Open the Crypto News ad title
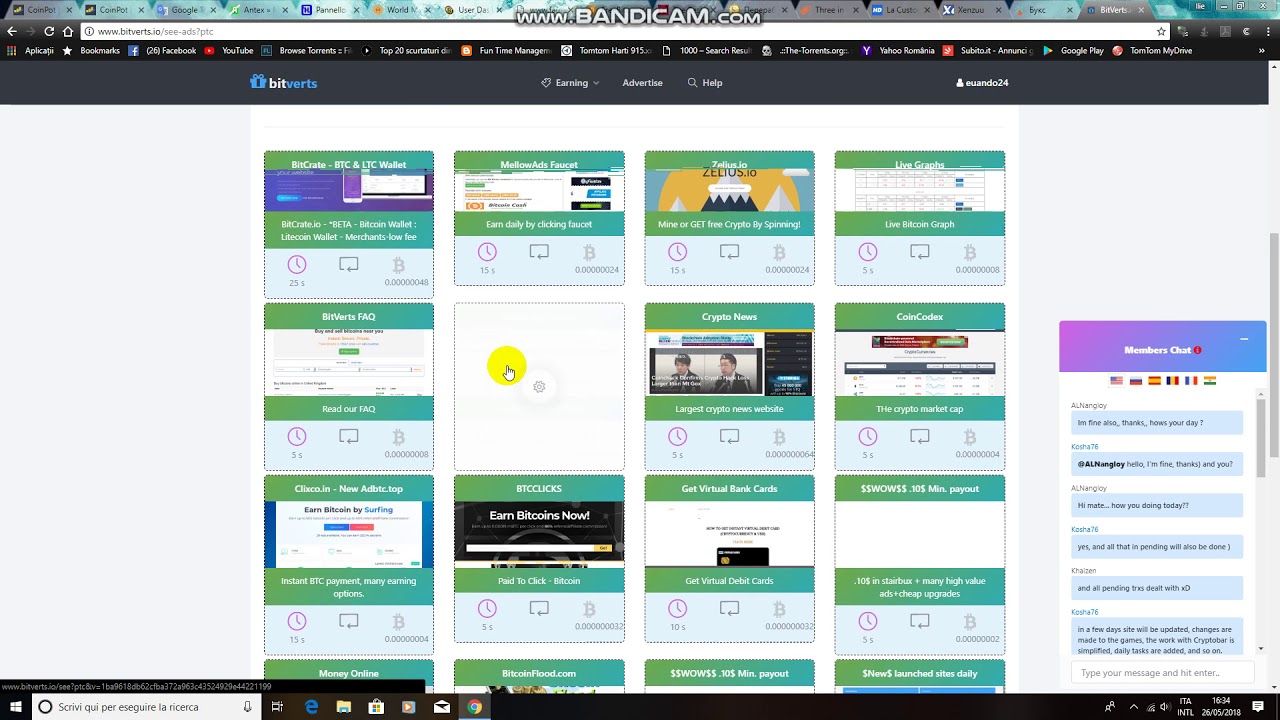Viewport: 1280px width, 720px height. point(730,317)
